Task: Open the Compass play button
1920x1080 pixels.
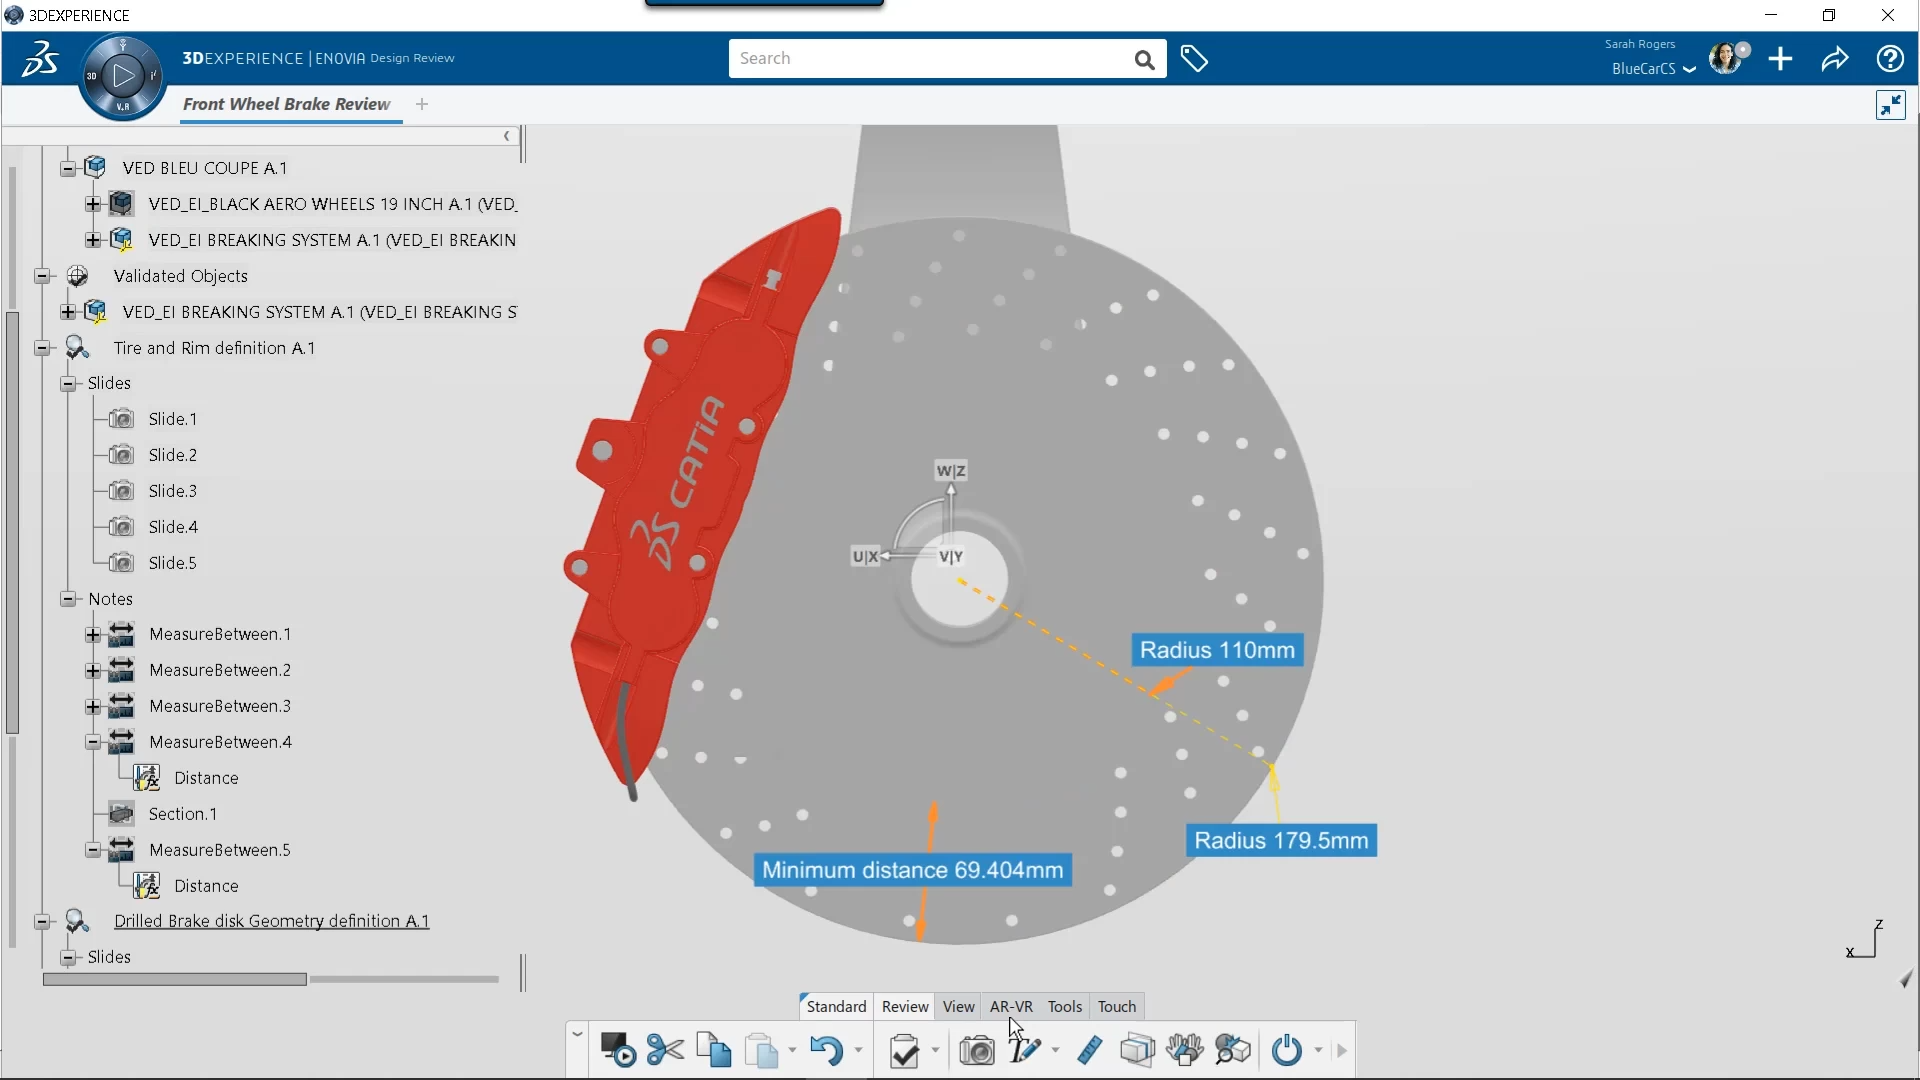Action: 123,76
